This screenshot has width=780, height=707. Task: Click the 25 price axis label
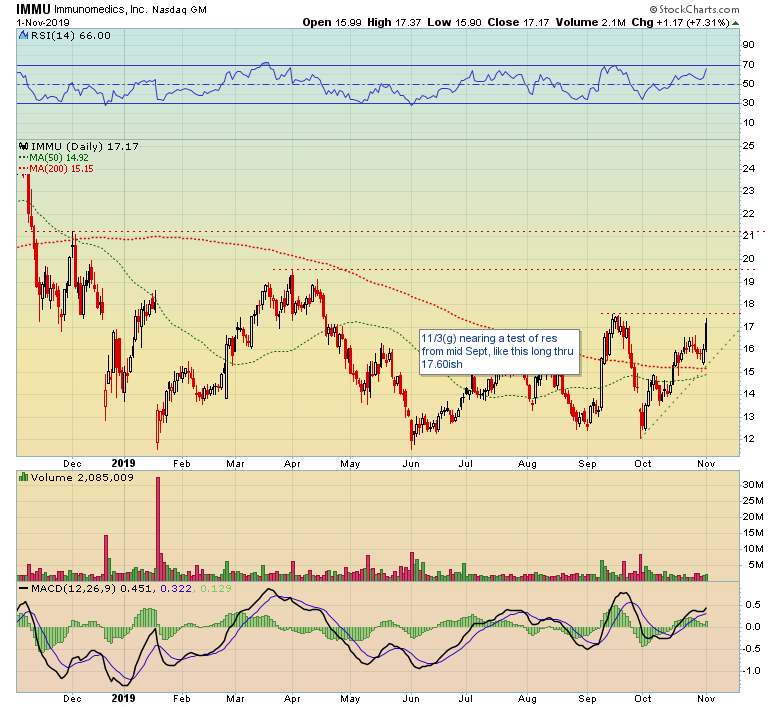[x=748, y=146]
